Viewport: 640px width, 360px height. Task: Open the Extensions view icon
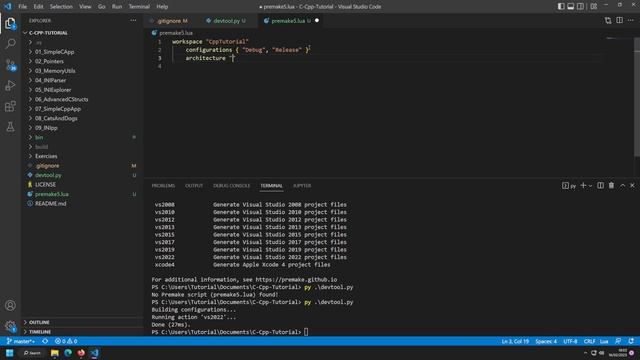point(10,107)
